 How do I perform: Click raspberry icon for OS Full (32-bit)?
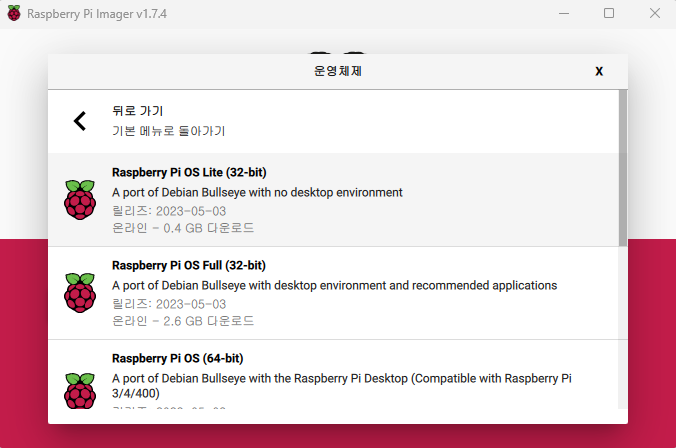[80, 293]
